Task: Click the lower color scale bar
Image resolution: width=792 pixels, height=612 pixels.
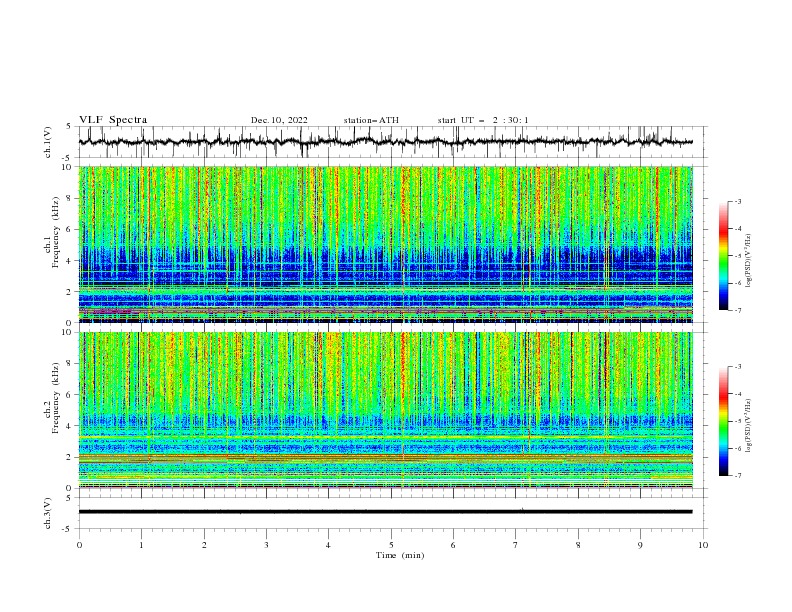Action: 723,421
